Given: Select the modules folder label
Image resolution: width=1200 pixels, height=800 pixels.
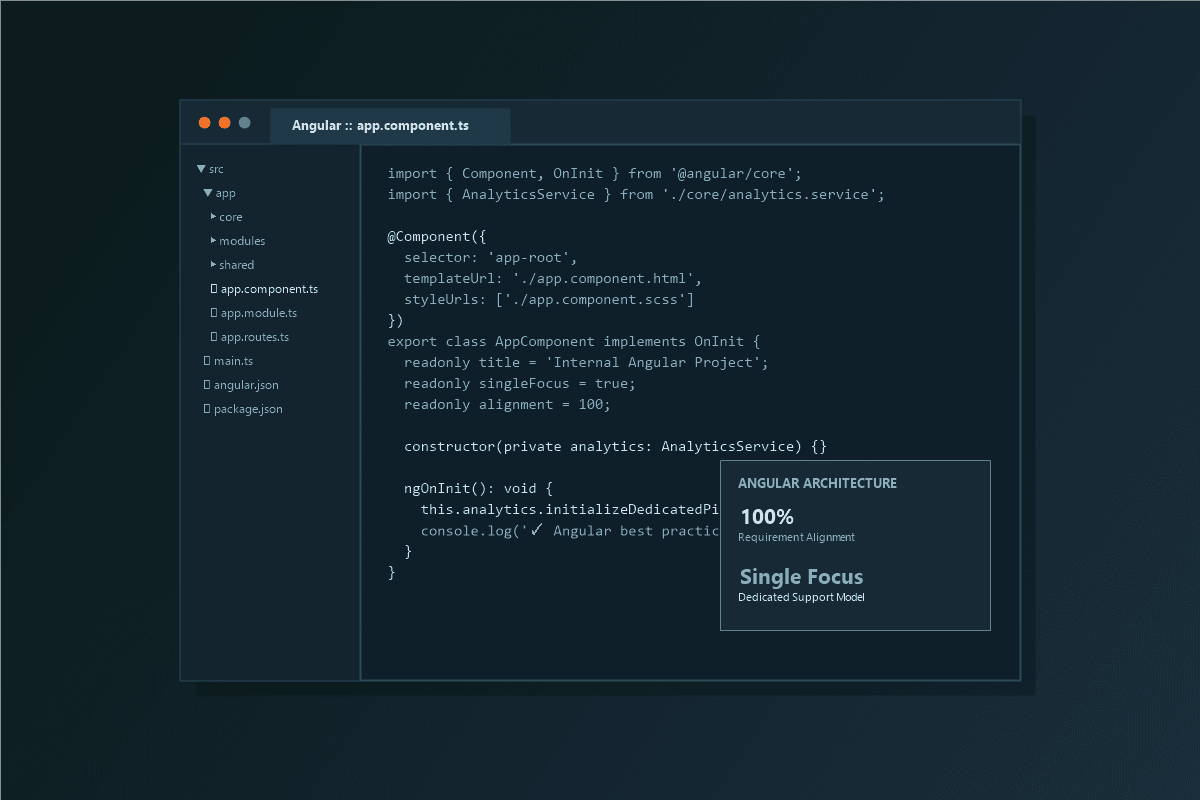Looking at the screenshot, I should [x=242, y=241].
